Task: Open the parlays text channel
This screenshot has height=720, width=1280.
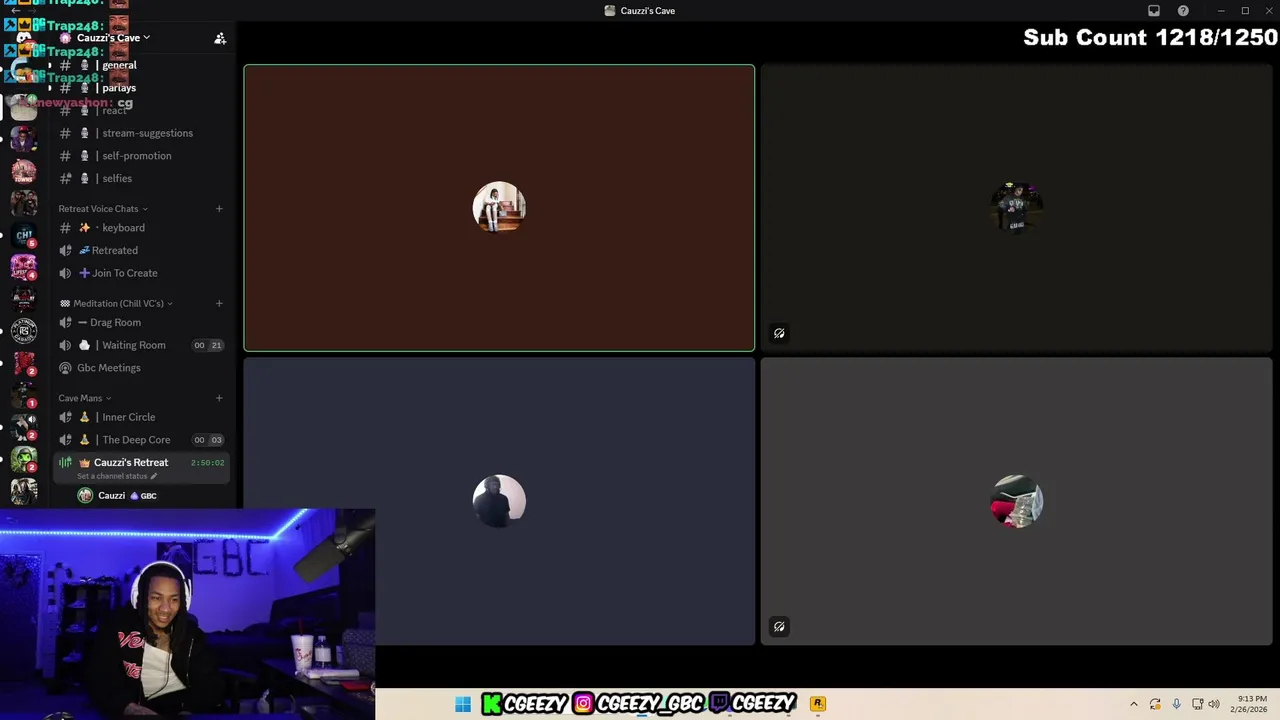Action: (x=140, y=88)
